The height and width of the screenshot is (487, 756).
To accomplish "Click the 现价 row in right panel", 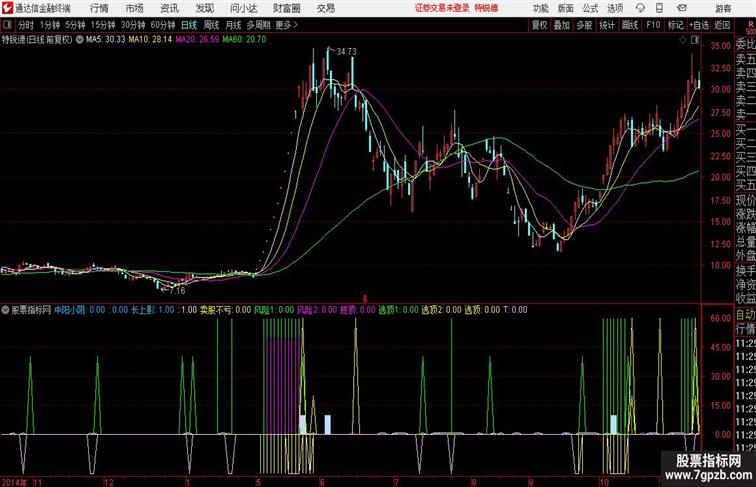I will [745, 200].
